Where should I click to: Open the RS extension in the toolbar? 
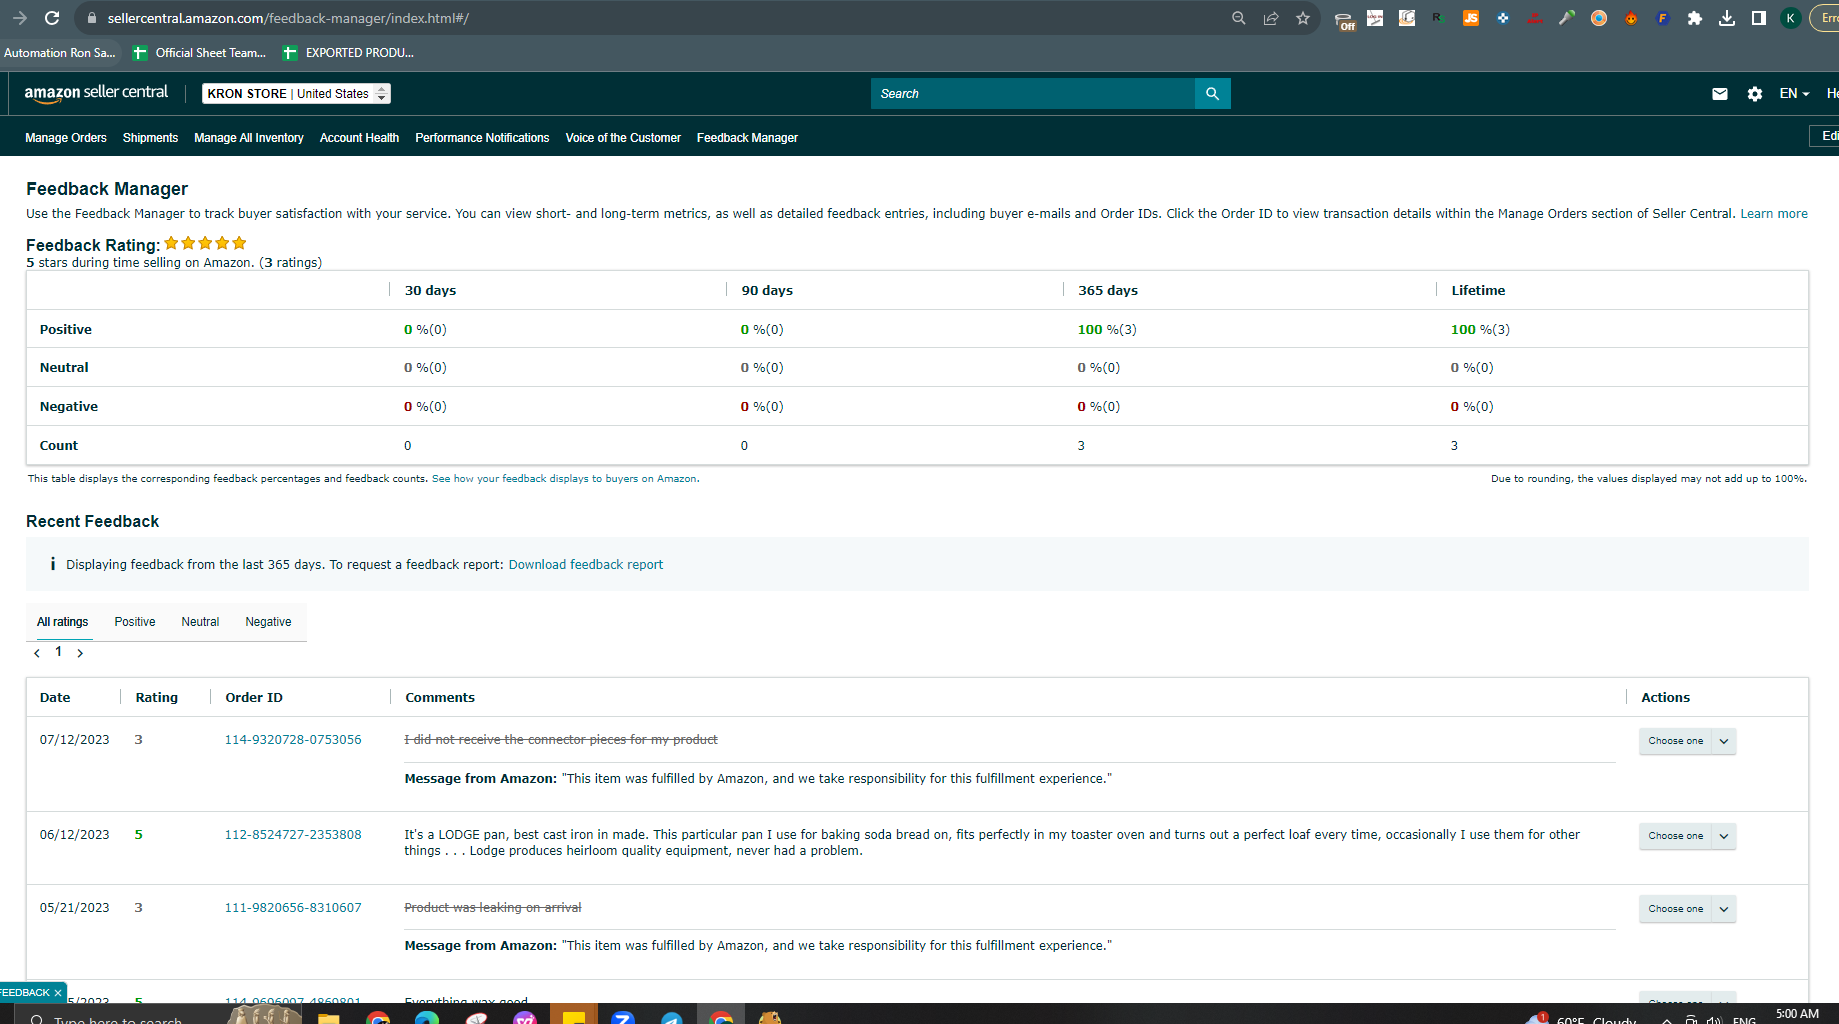(x=1439, y=18)
